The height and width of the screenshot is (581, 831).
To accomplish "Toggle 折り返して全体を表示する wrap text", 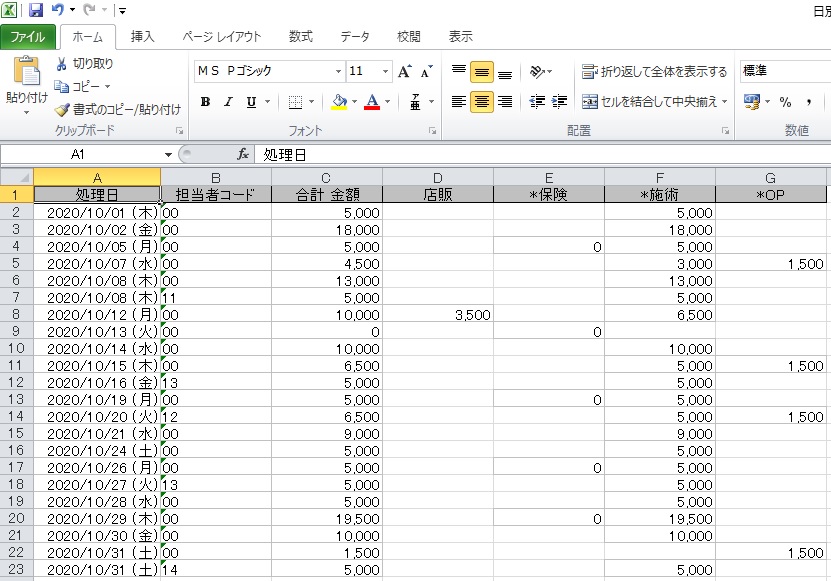I will (654, 72).
